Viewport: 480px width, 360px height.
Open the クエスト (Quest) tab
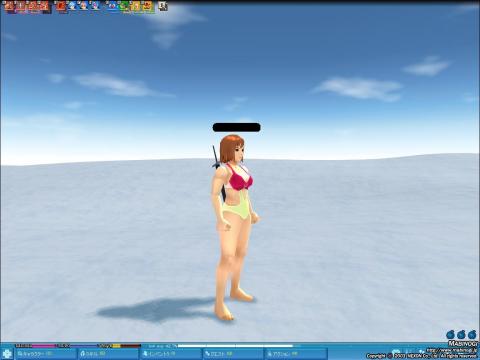[233, 354]
